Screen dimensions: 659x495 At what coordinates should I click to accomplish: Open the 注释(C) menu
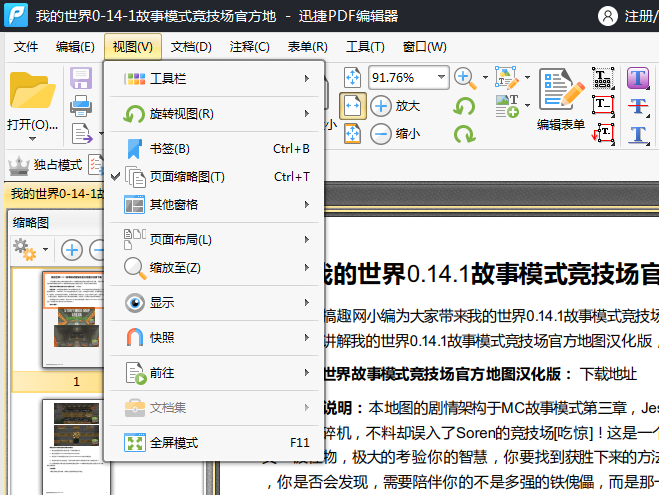click(x=249, y=47)
